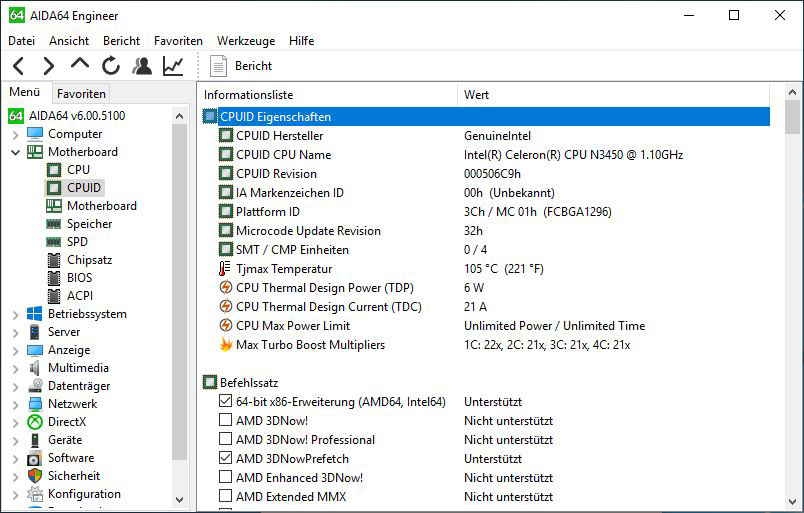
Task: Open the Werkzeuge menu
Action: [x=246, y=41]
